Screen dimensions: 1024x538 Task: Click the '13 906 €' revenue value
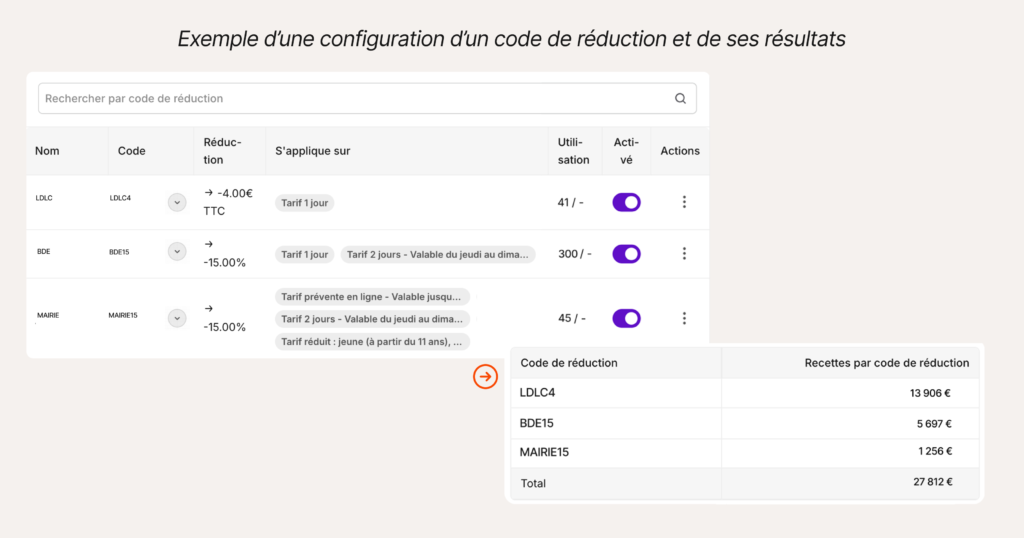[x=930, y=393]
